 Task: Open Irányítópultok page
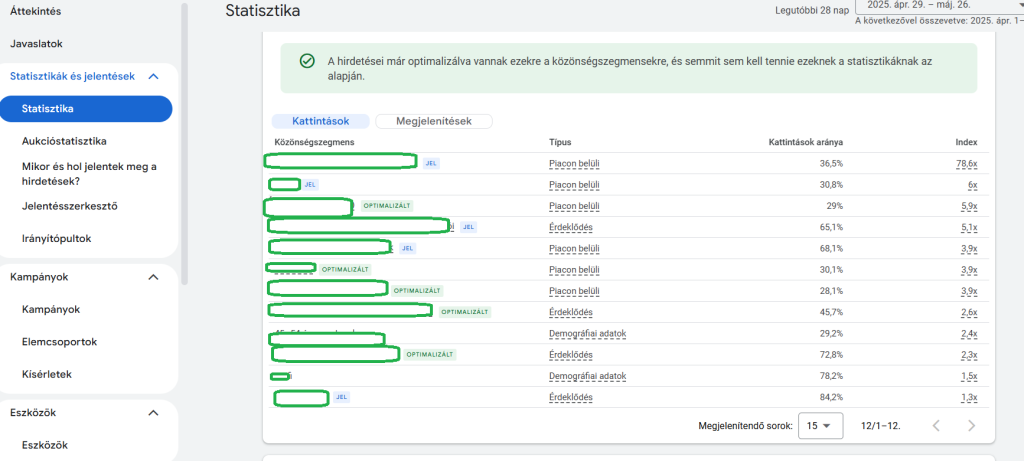pos(57,238)
